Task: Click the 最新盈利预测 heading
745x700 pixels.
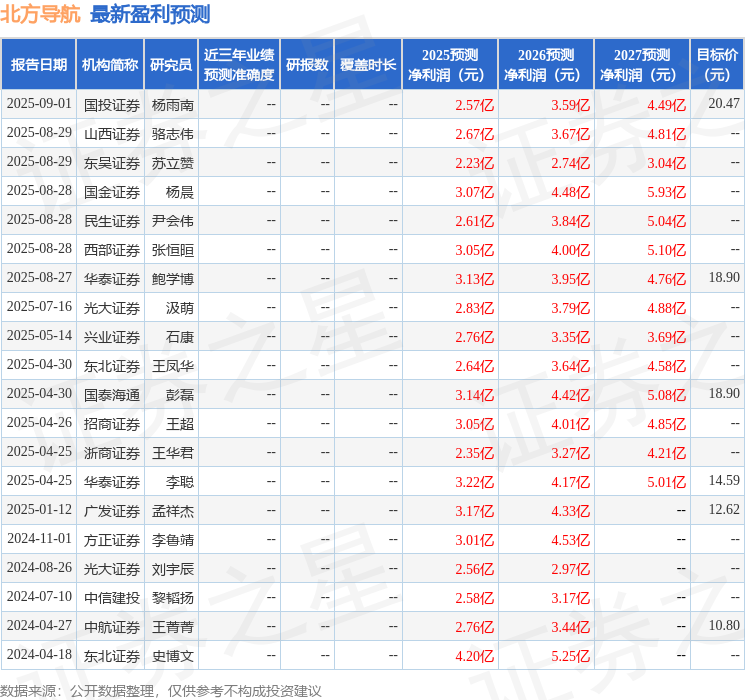Action: tap(150, 14)
